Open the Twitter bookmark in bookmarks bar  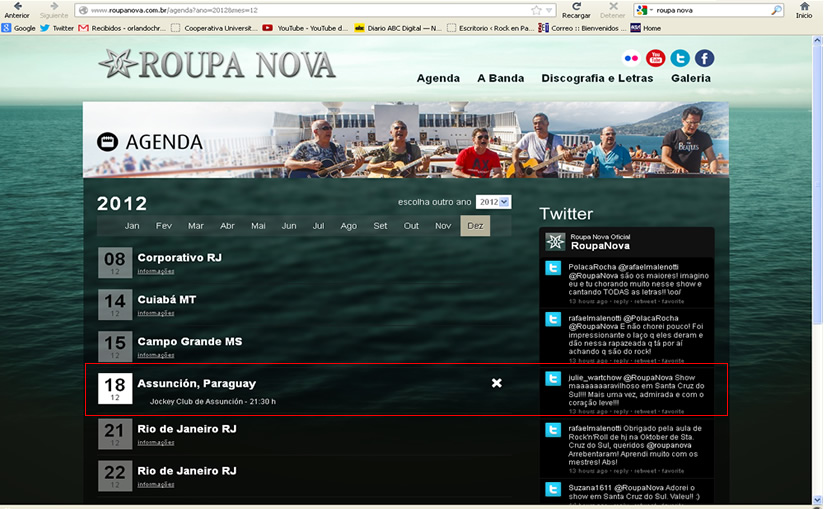tap(57, 28)
